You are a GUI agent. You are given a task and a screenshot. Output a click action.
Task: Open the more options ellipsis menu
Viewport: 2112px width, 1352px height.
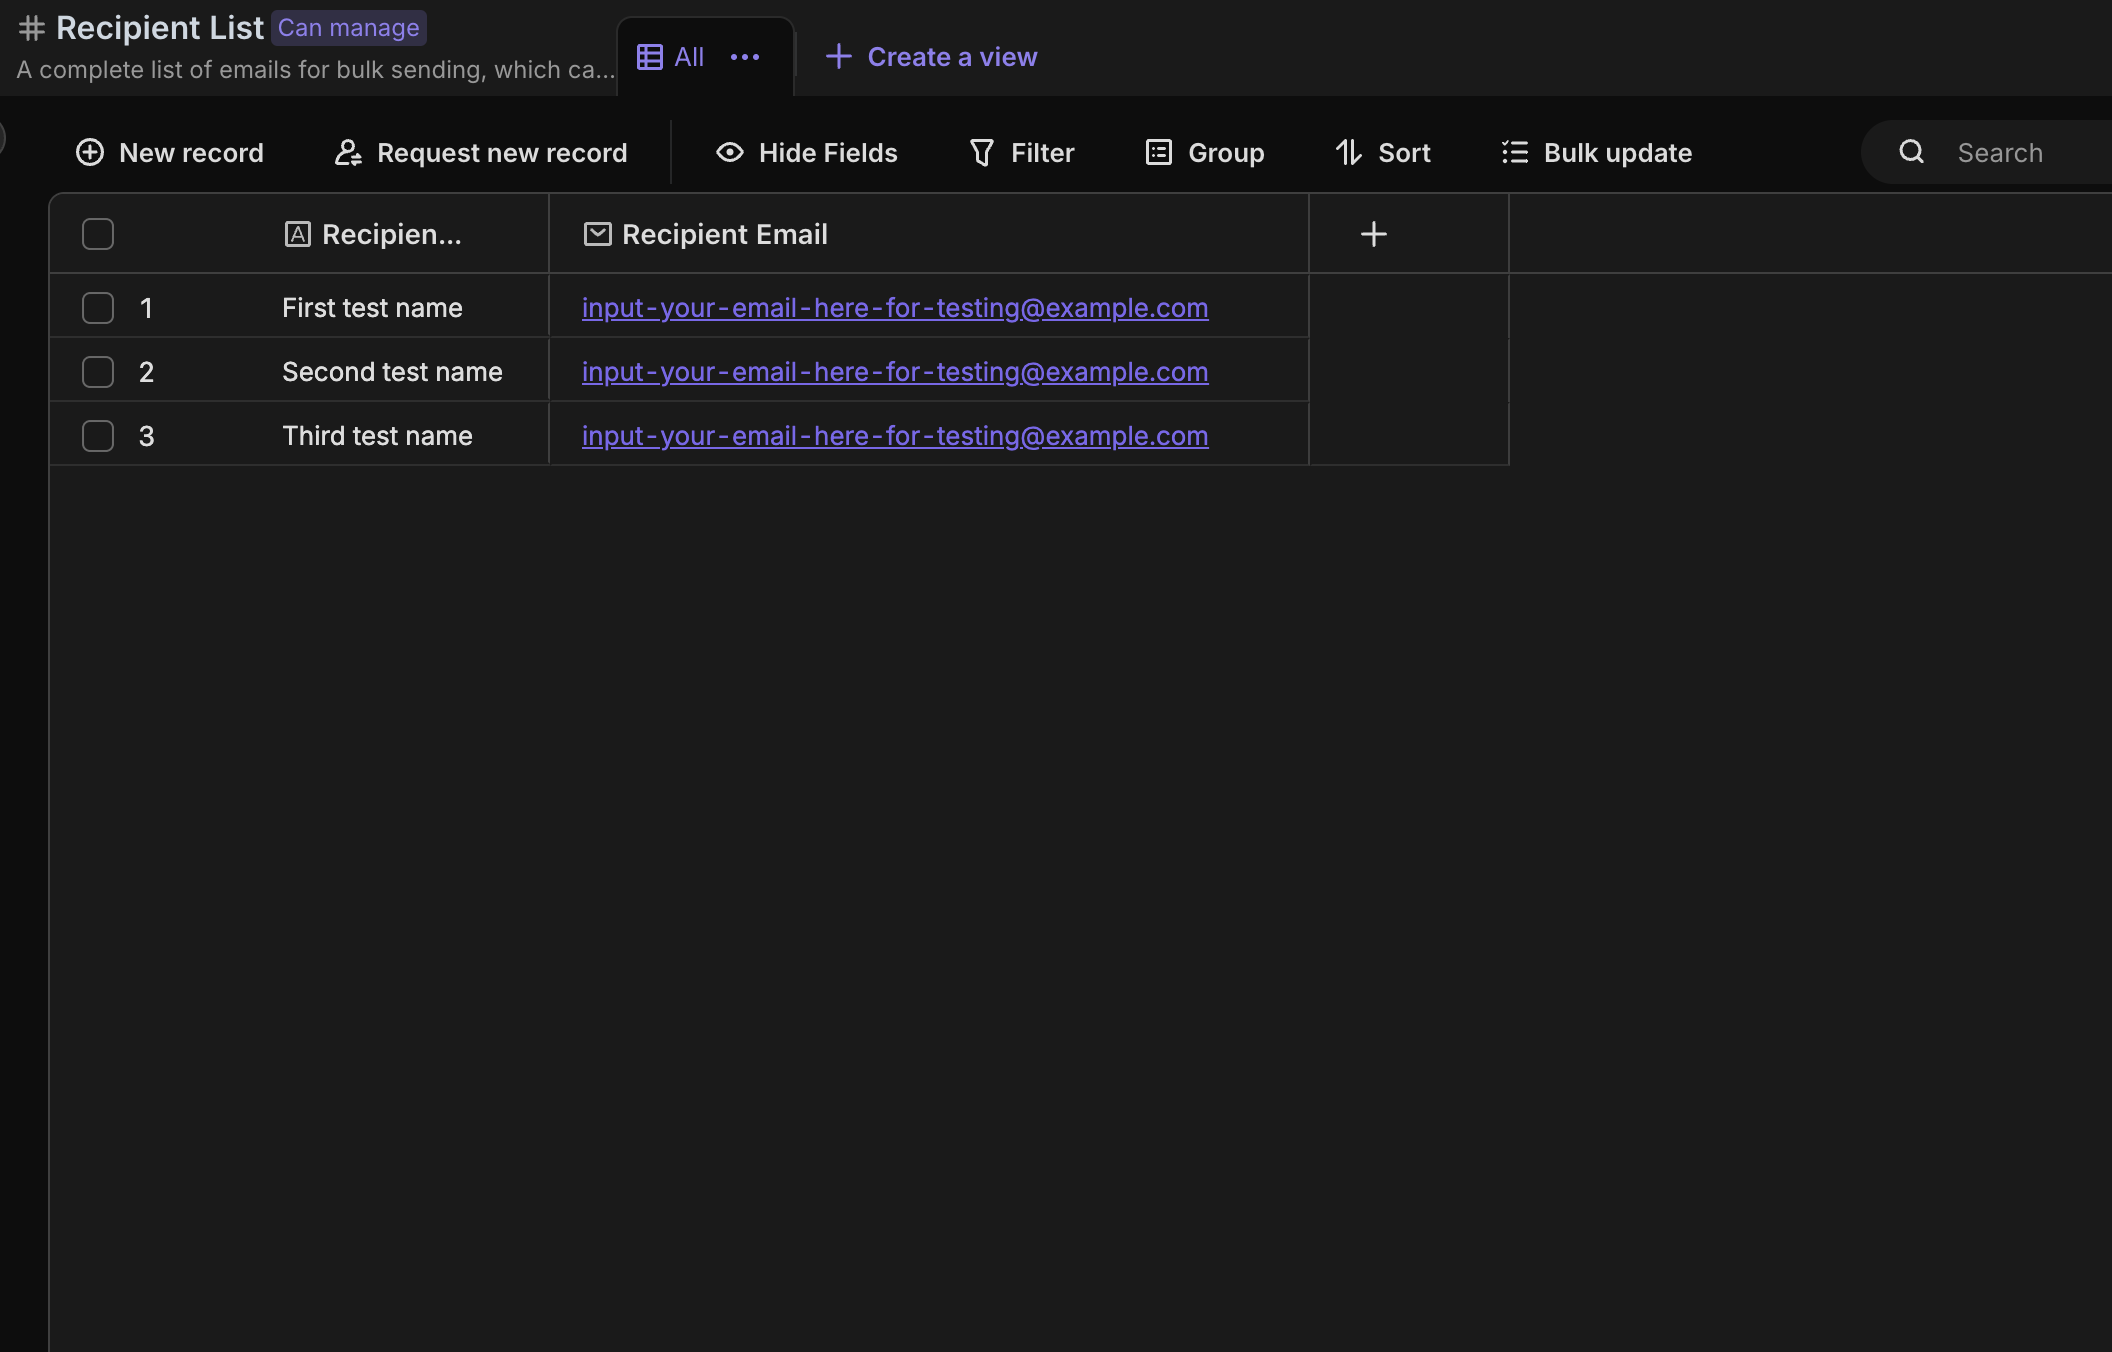[745, 55]
